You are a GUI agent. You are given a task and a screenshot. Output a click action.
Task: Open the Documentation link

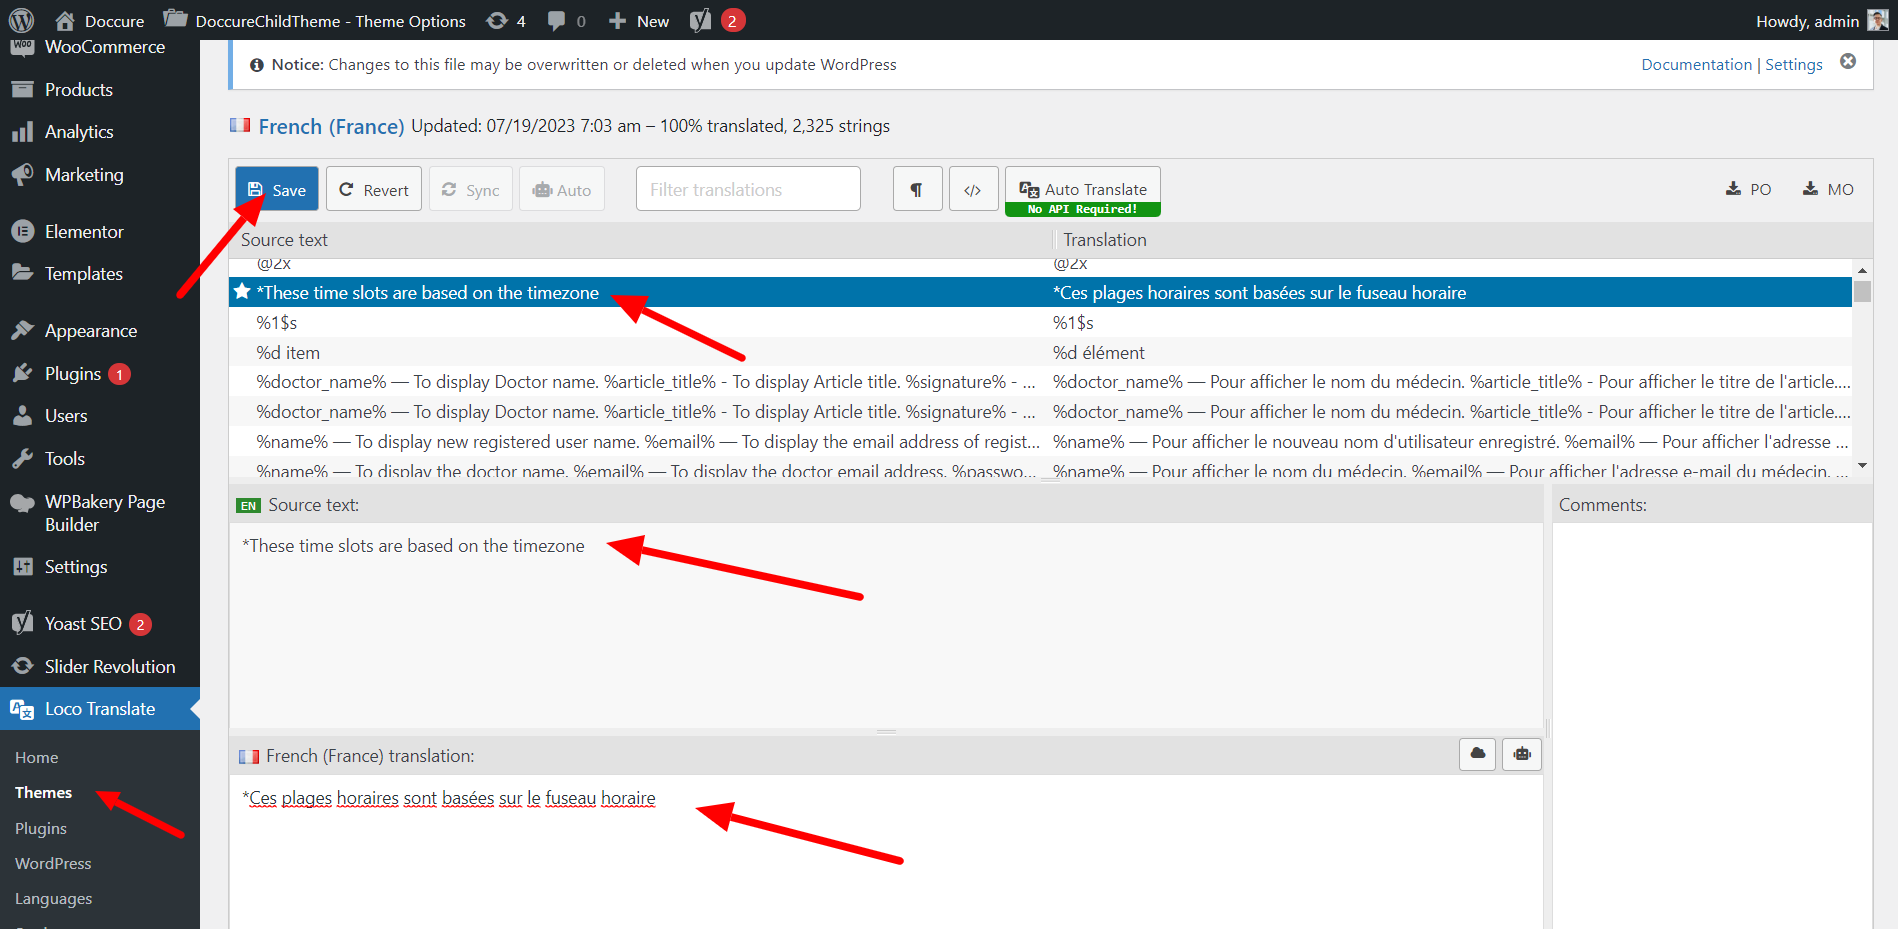[1696, 64]
